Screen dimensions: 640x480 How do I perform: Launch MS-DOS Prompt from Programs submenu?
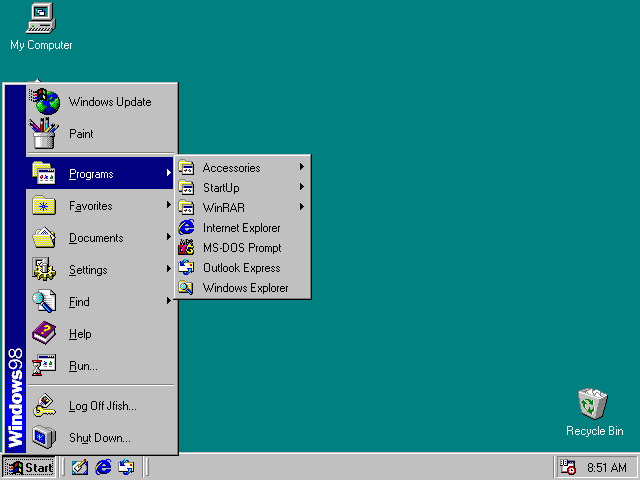point(242,247)
